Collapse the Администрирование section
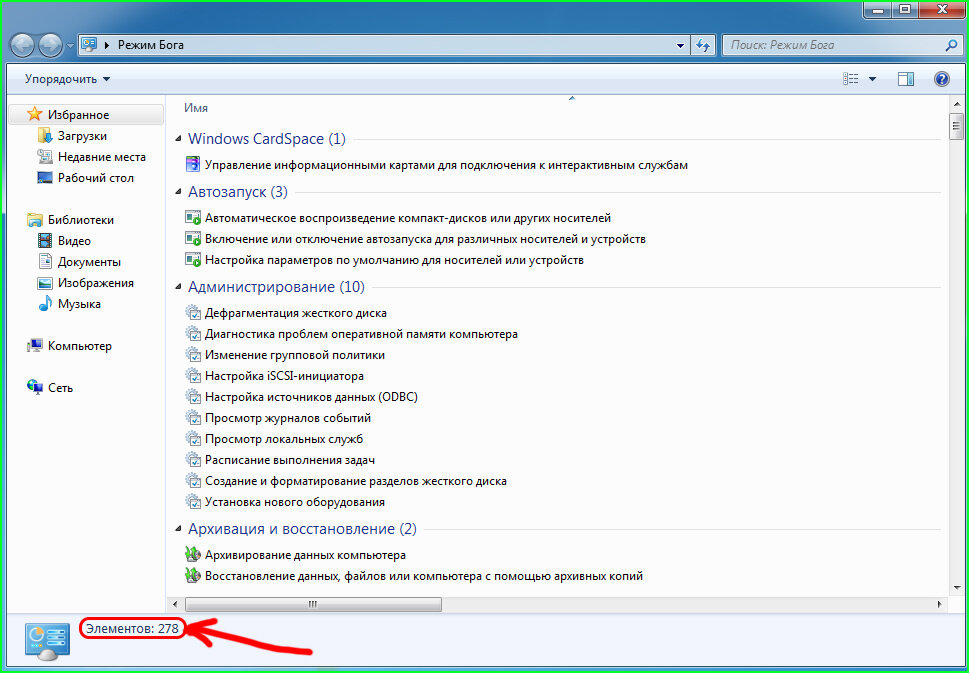Image resolution: width=969 pixels, height=673 pixels. 179,287
